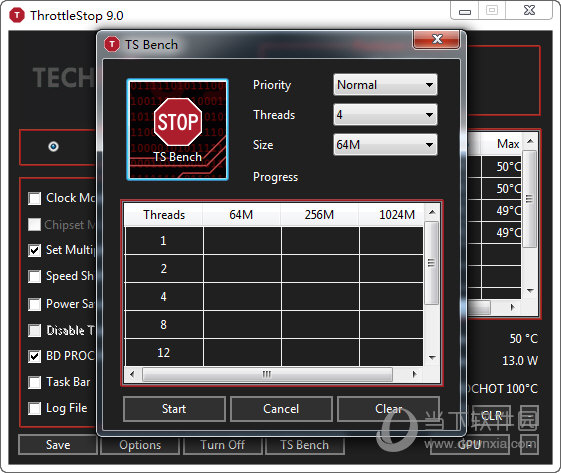
Task: Click results table scroll left arrow
Action: pyautogui.click(x=132, y=375)
